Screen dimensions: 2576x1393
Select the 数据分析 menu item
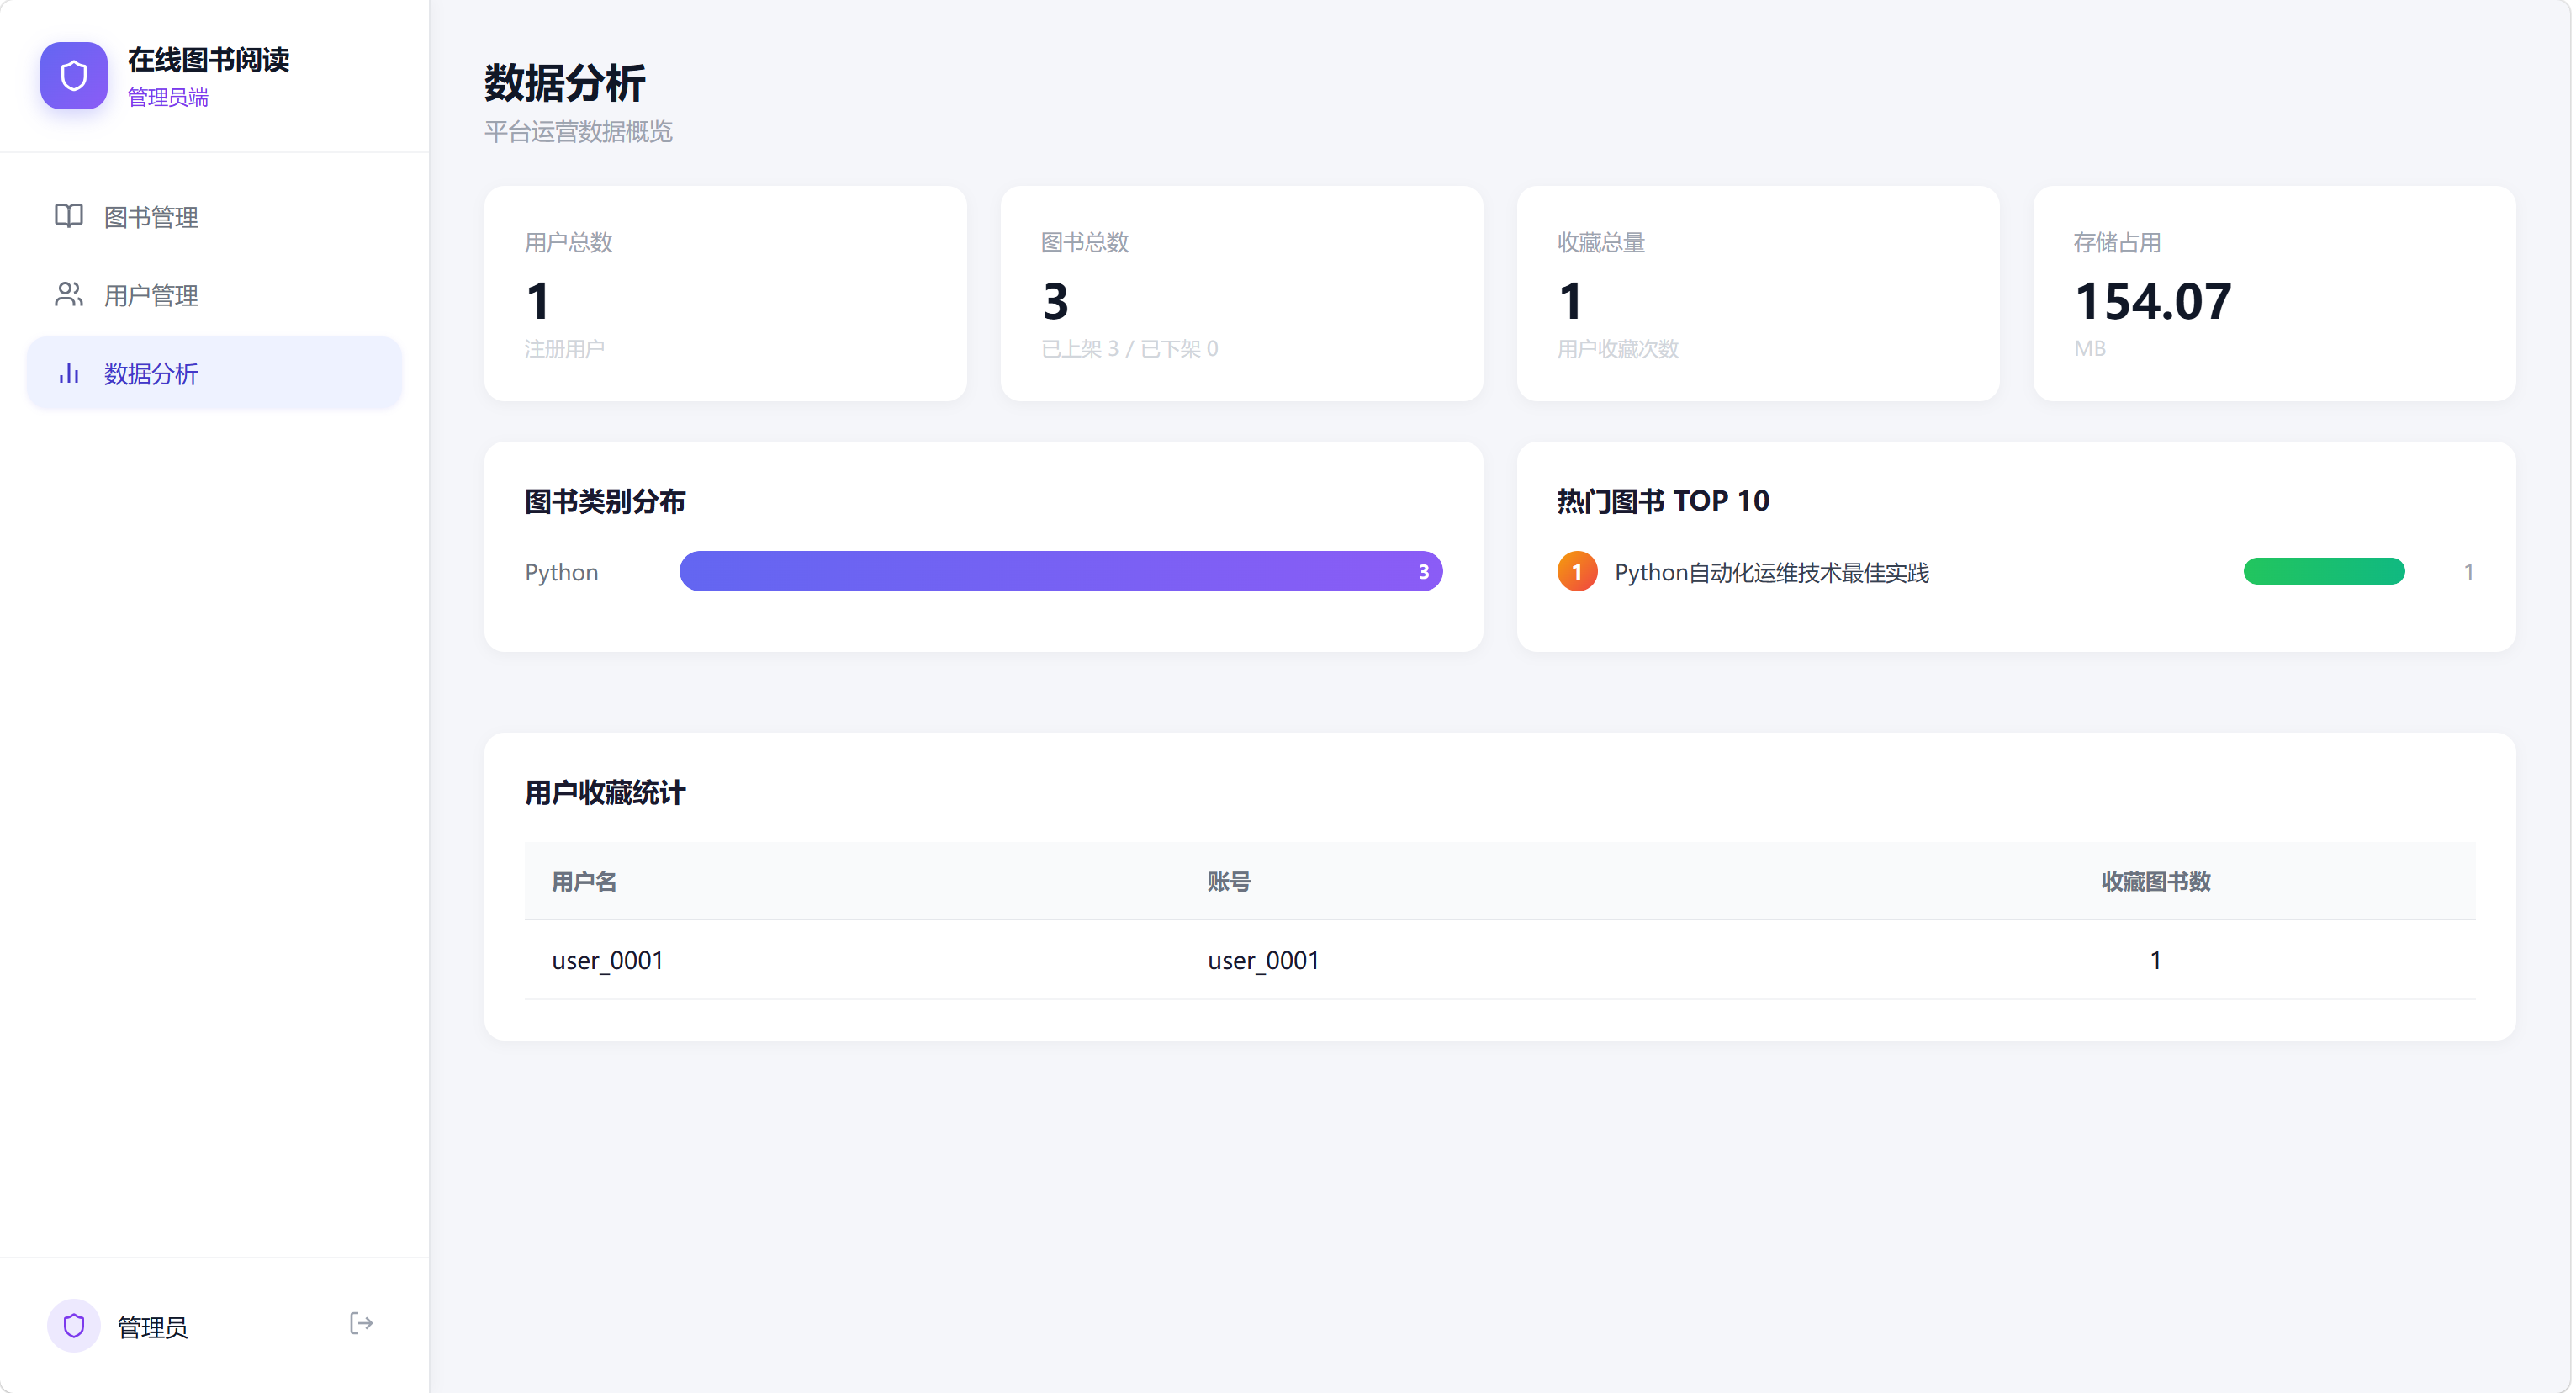(x=214, y=373)
